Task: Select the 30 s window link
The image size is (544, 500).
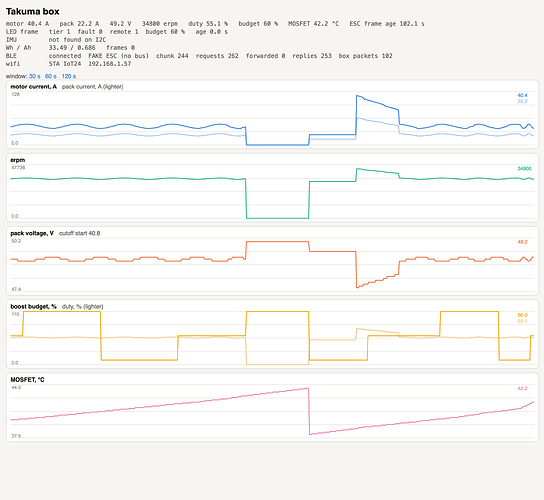Action: pyautogui.click(x=35, y=76)
